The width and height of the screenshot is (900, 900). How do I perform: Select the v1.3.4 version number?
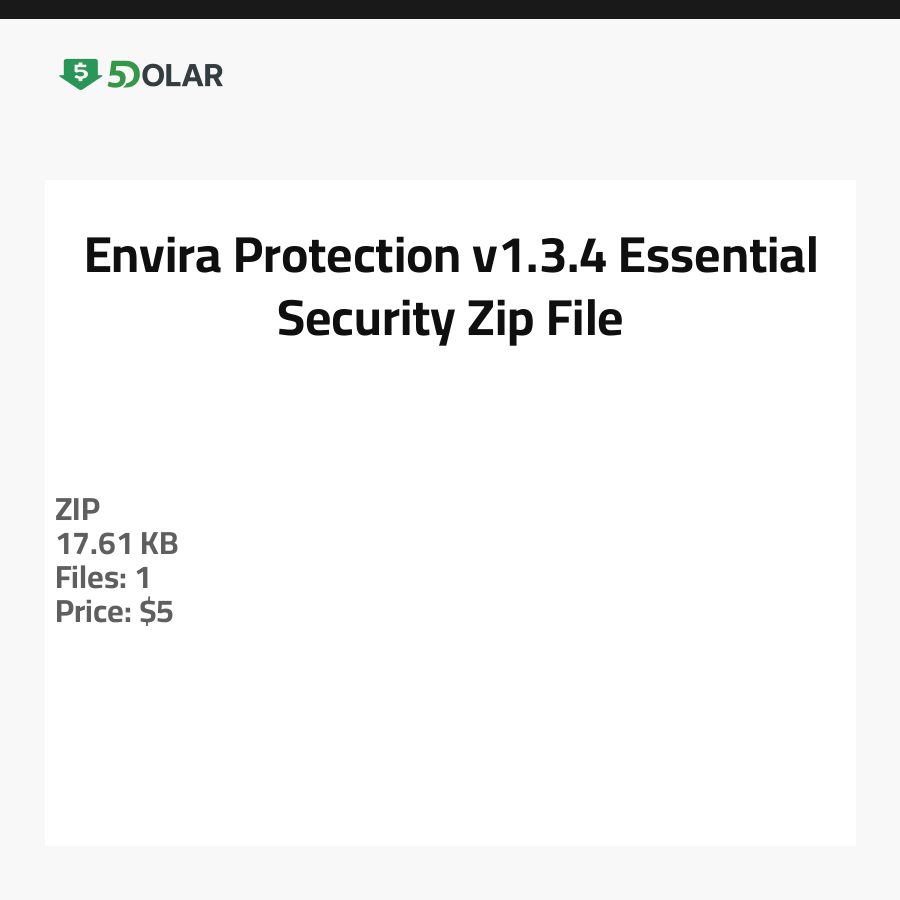[x=538, y=256]
